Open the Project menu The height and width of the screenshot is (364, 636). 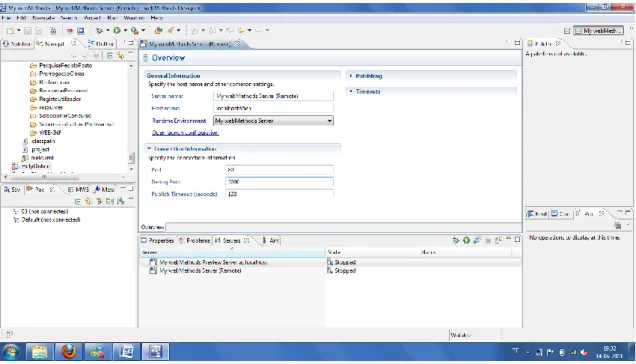[x=92, y=18]
